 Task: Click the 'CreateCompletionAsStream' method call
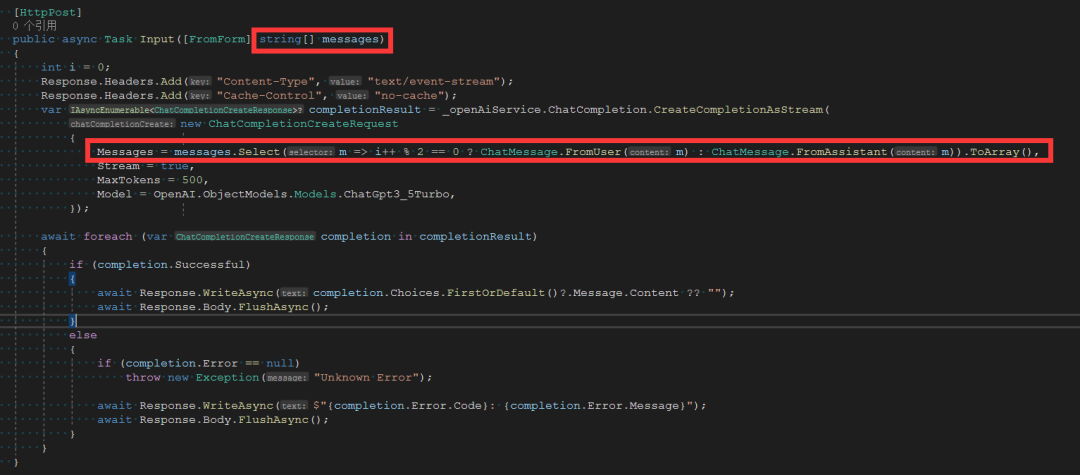(x=739, y=109)
